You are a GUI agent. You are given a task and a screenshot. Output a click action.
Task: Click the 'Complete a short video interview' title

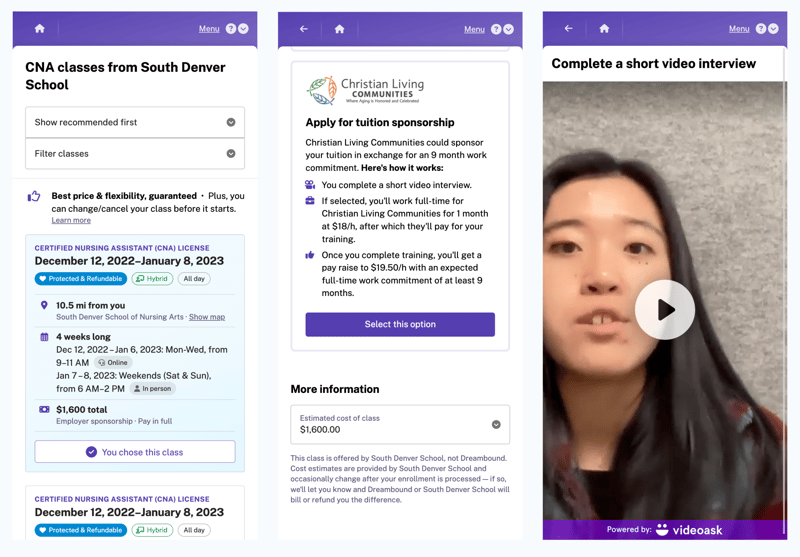click(x=654, y=64)
